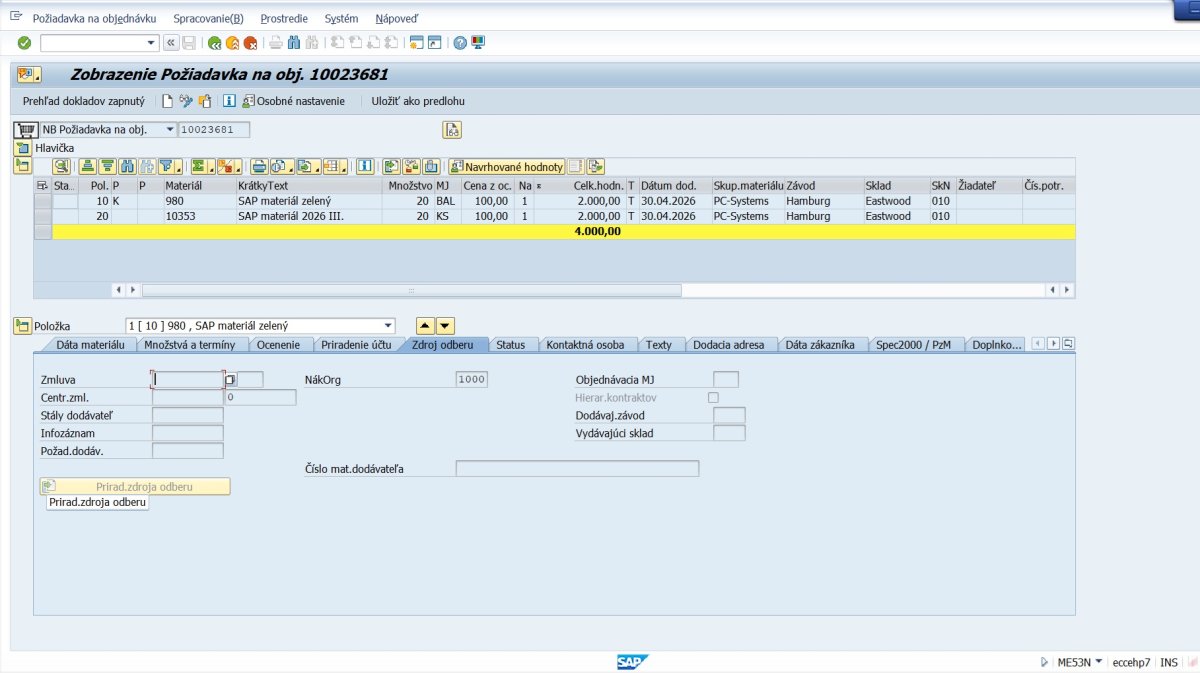Click the green Enter checkmark icon

24,43
